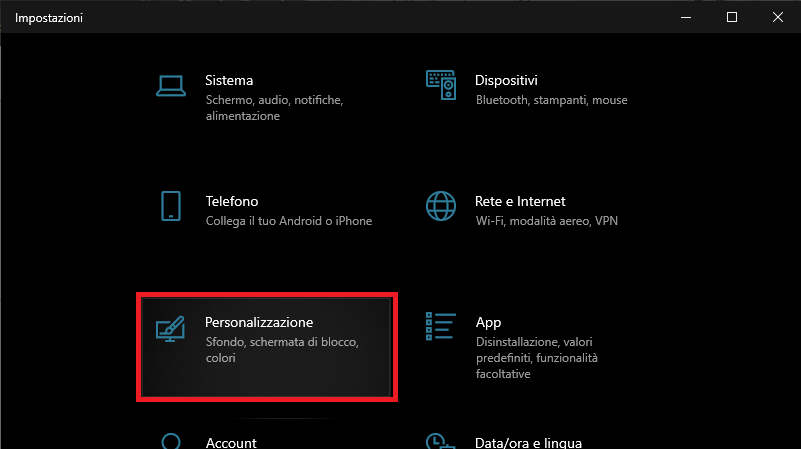The image size is (801, 449).
Task: Open Data/ora e lingua label
Action: (x=528, y=443)
